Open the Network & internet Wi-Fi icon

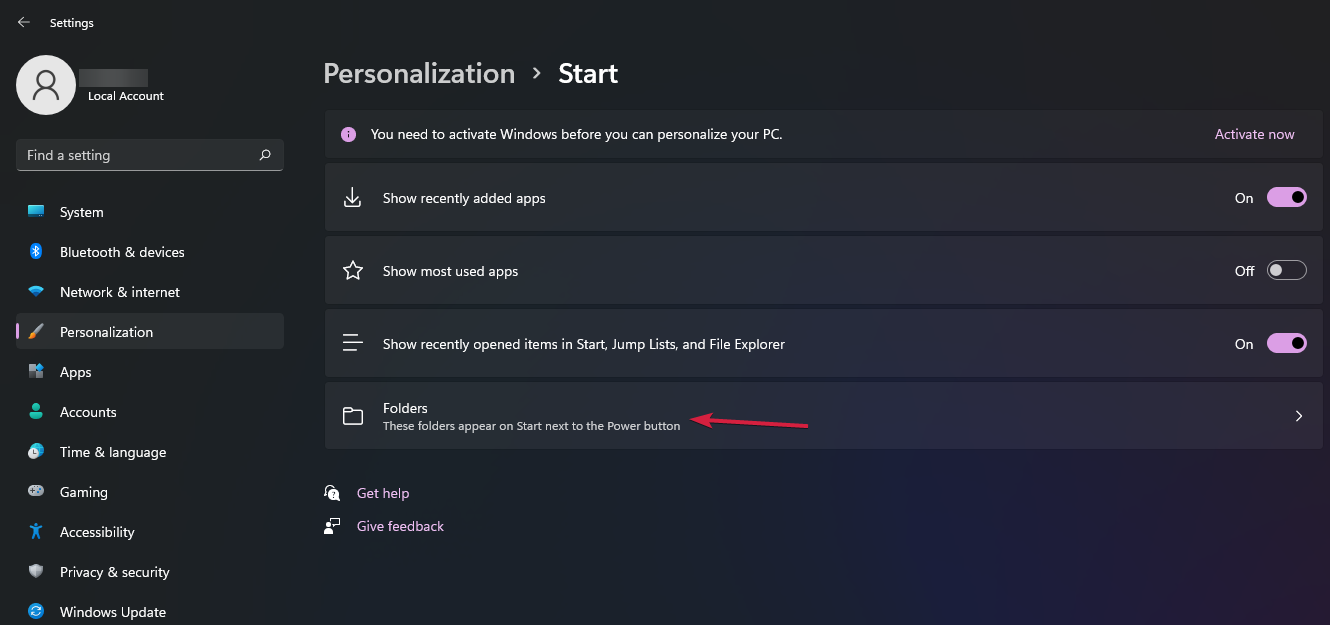coord(36,292)
